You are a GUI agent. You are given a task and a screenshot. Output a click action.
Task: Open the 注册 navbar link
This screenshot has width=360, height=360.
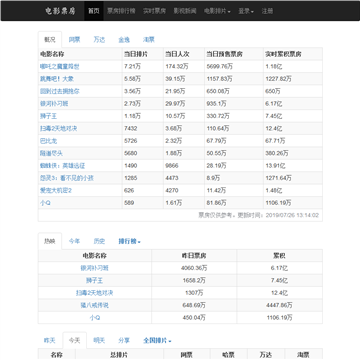point(267,11)
